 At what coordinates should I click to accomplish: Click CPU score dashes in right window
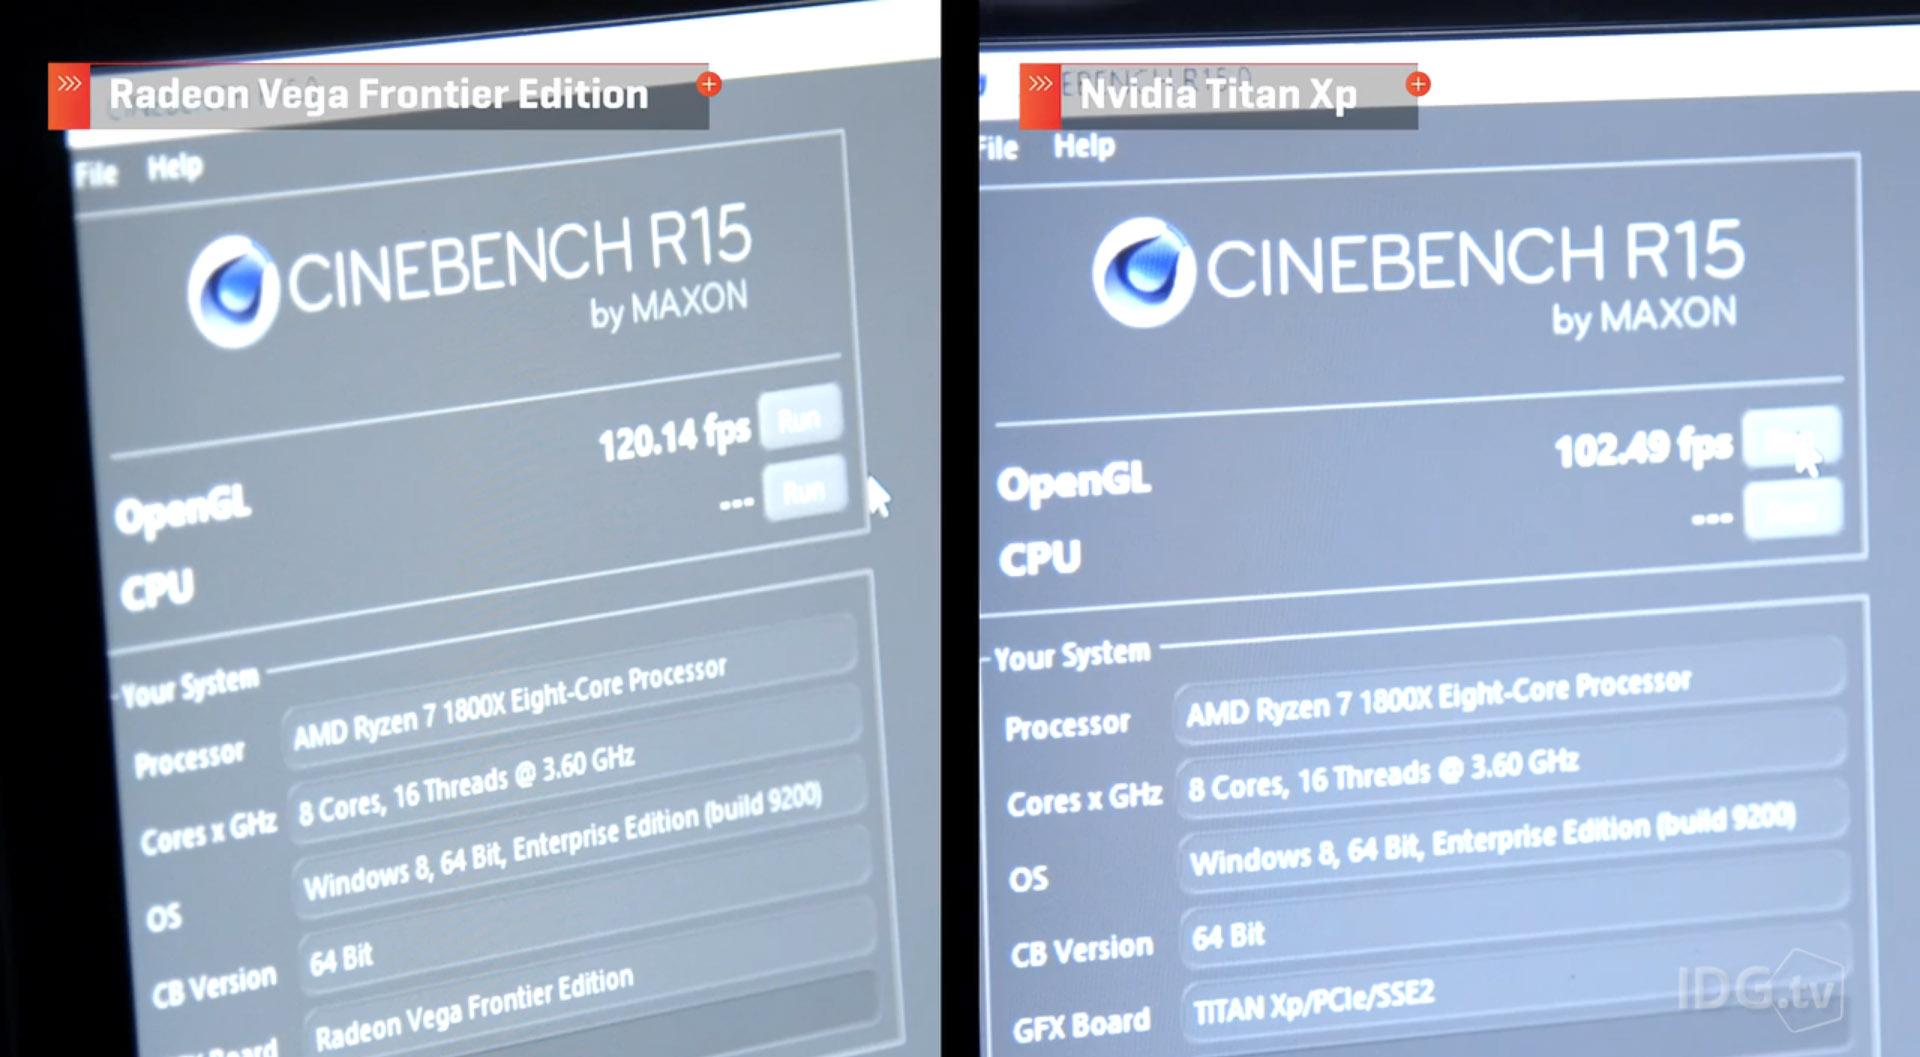point(1712,518)
